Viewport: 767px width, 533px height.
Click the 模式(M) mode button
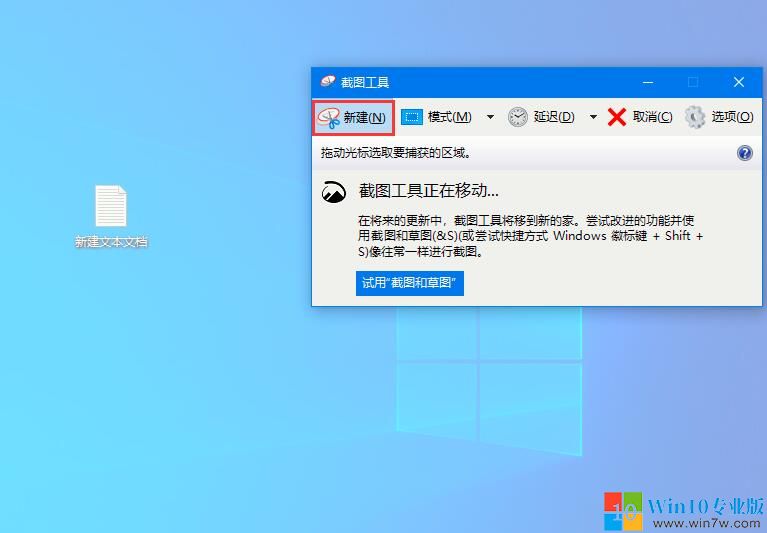tap(437, 117)
